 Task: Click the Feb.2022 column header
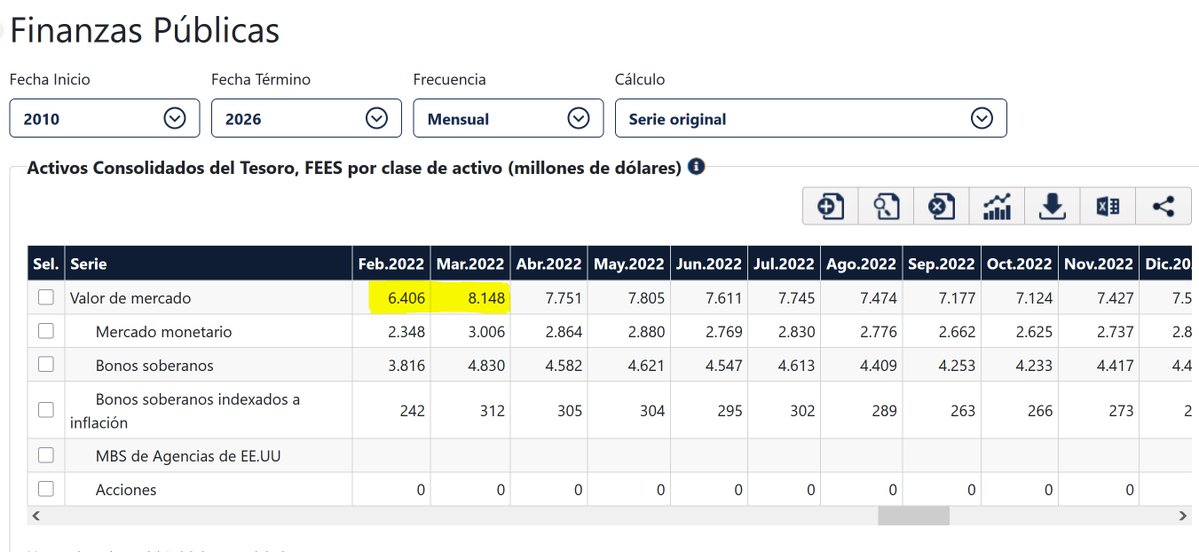click(x=392, y=264)
